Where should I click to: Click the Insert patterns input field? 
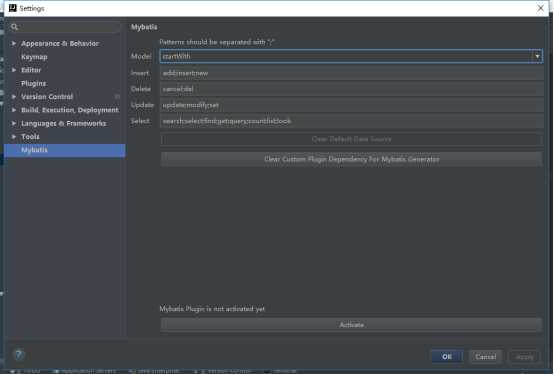352,73
